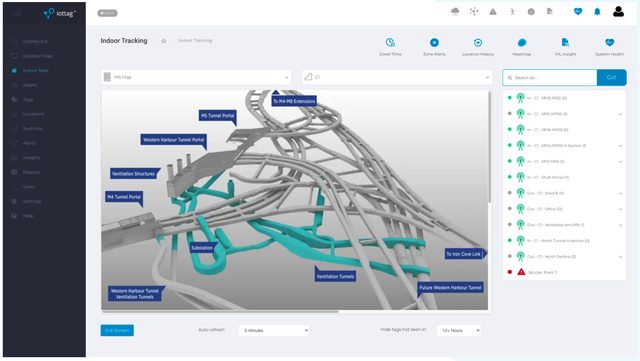Viewport: 640px width, 361px height.
Task: Click the Indoor Tracking breadcrumb link
Action: tap(195, 41)
